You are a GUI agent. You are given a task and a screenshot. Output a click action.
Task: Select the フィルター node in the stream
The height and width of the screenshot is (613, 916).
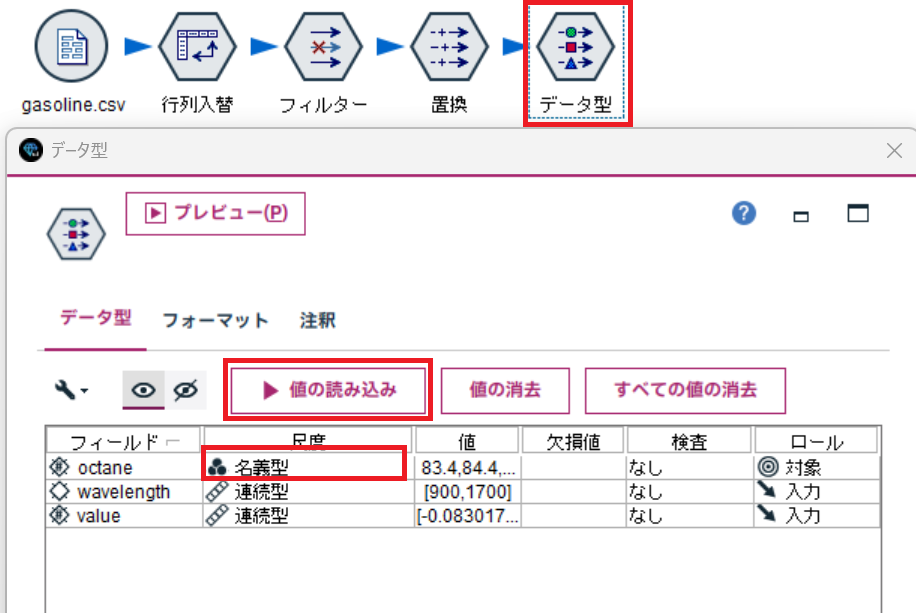pyautogui.click(x=323, y=45)
